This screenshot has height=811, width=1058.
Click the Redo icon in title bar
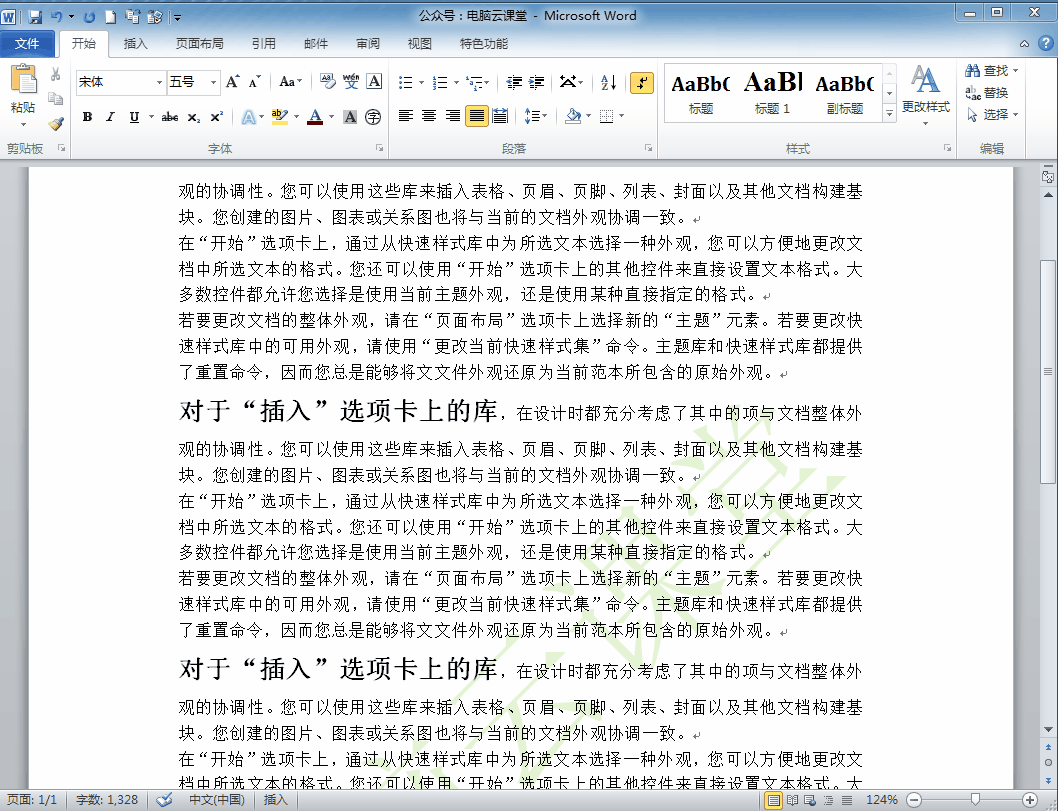[89, 16]
